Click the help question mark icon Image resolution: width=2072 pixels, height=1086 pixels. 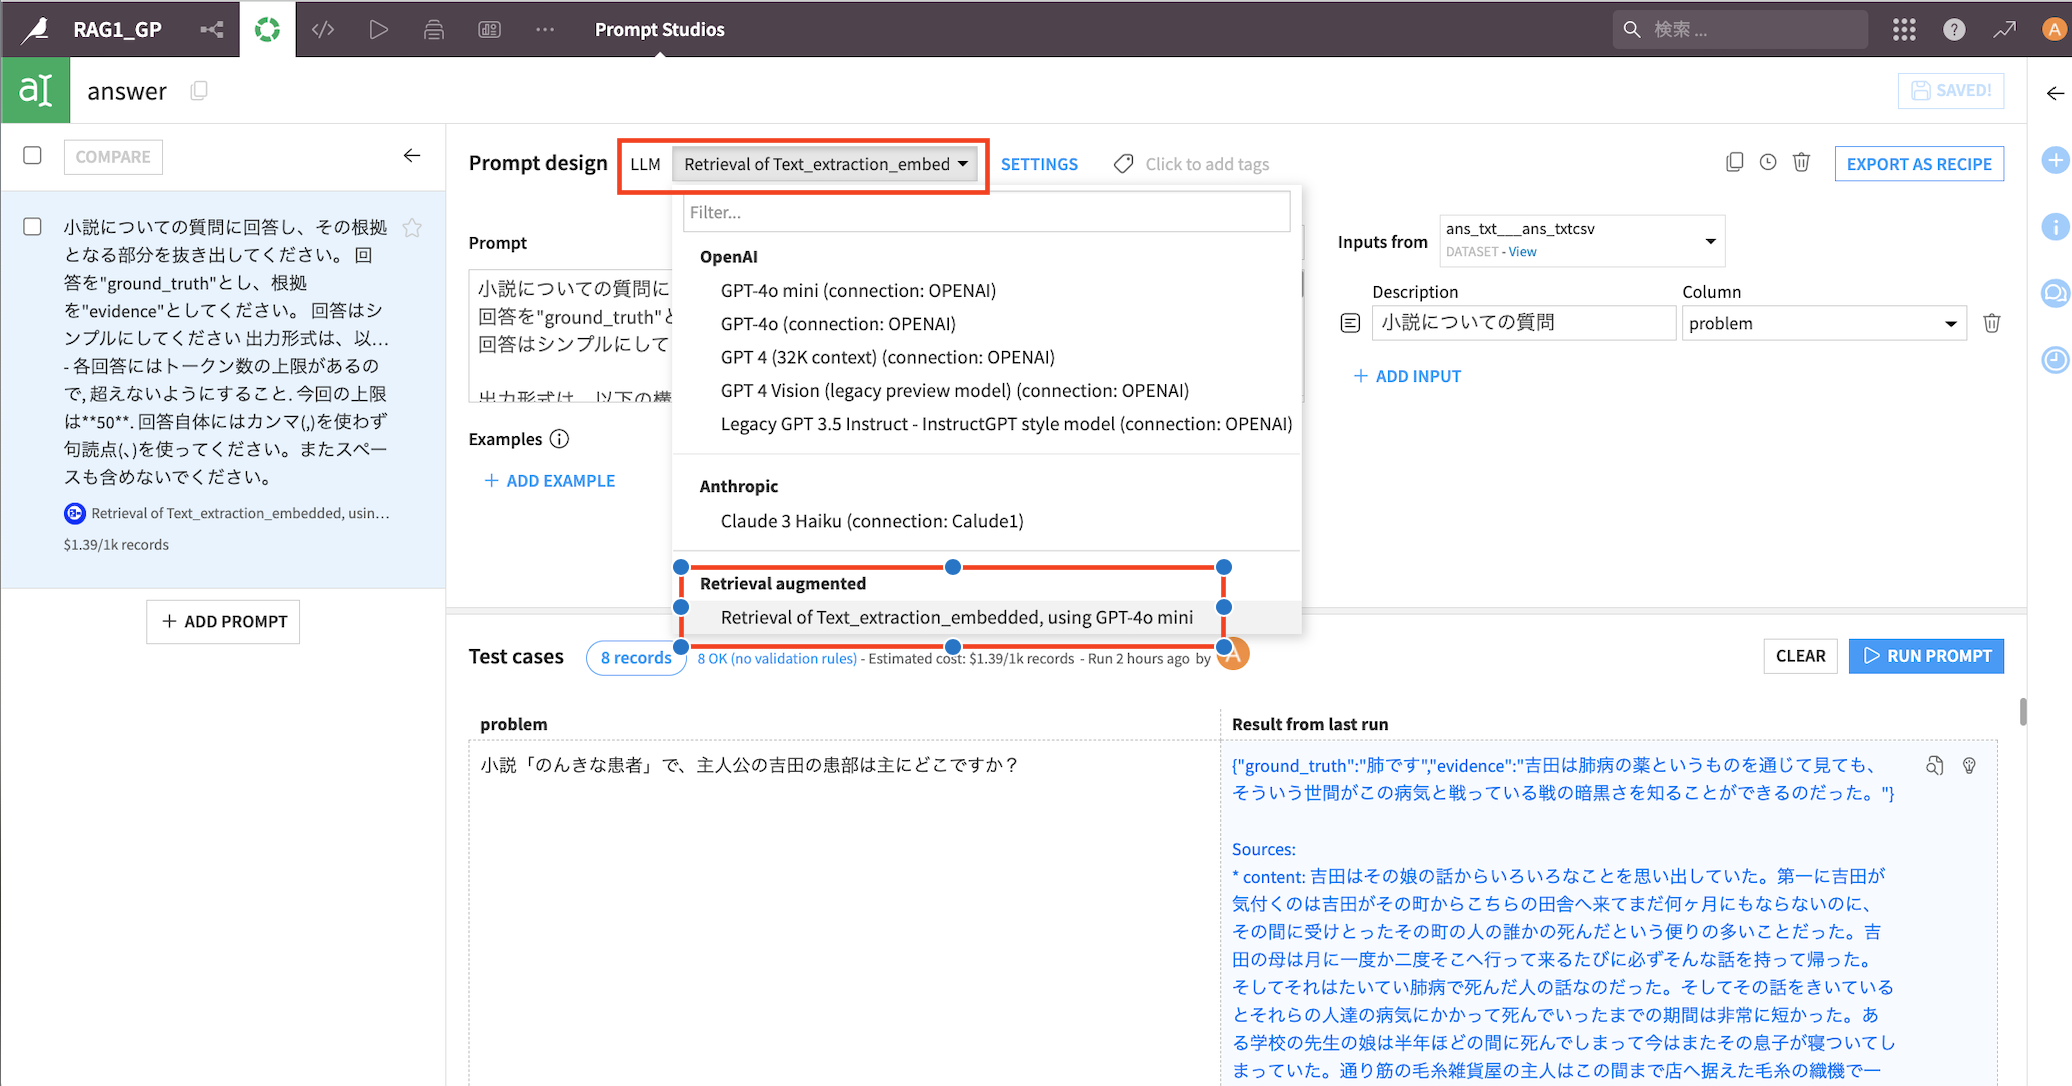(x=1953, y=29)
